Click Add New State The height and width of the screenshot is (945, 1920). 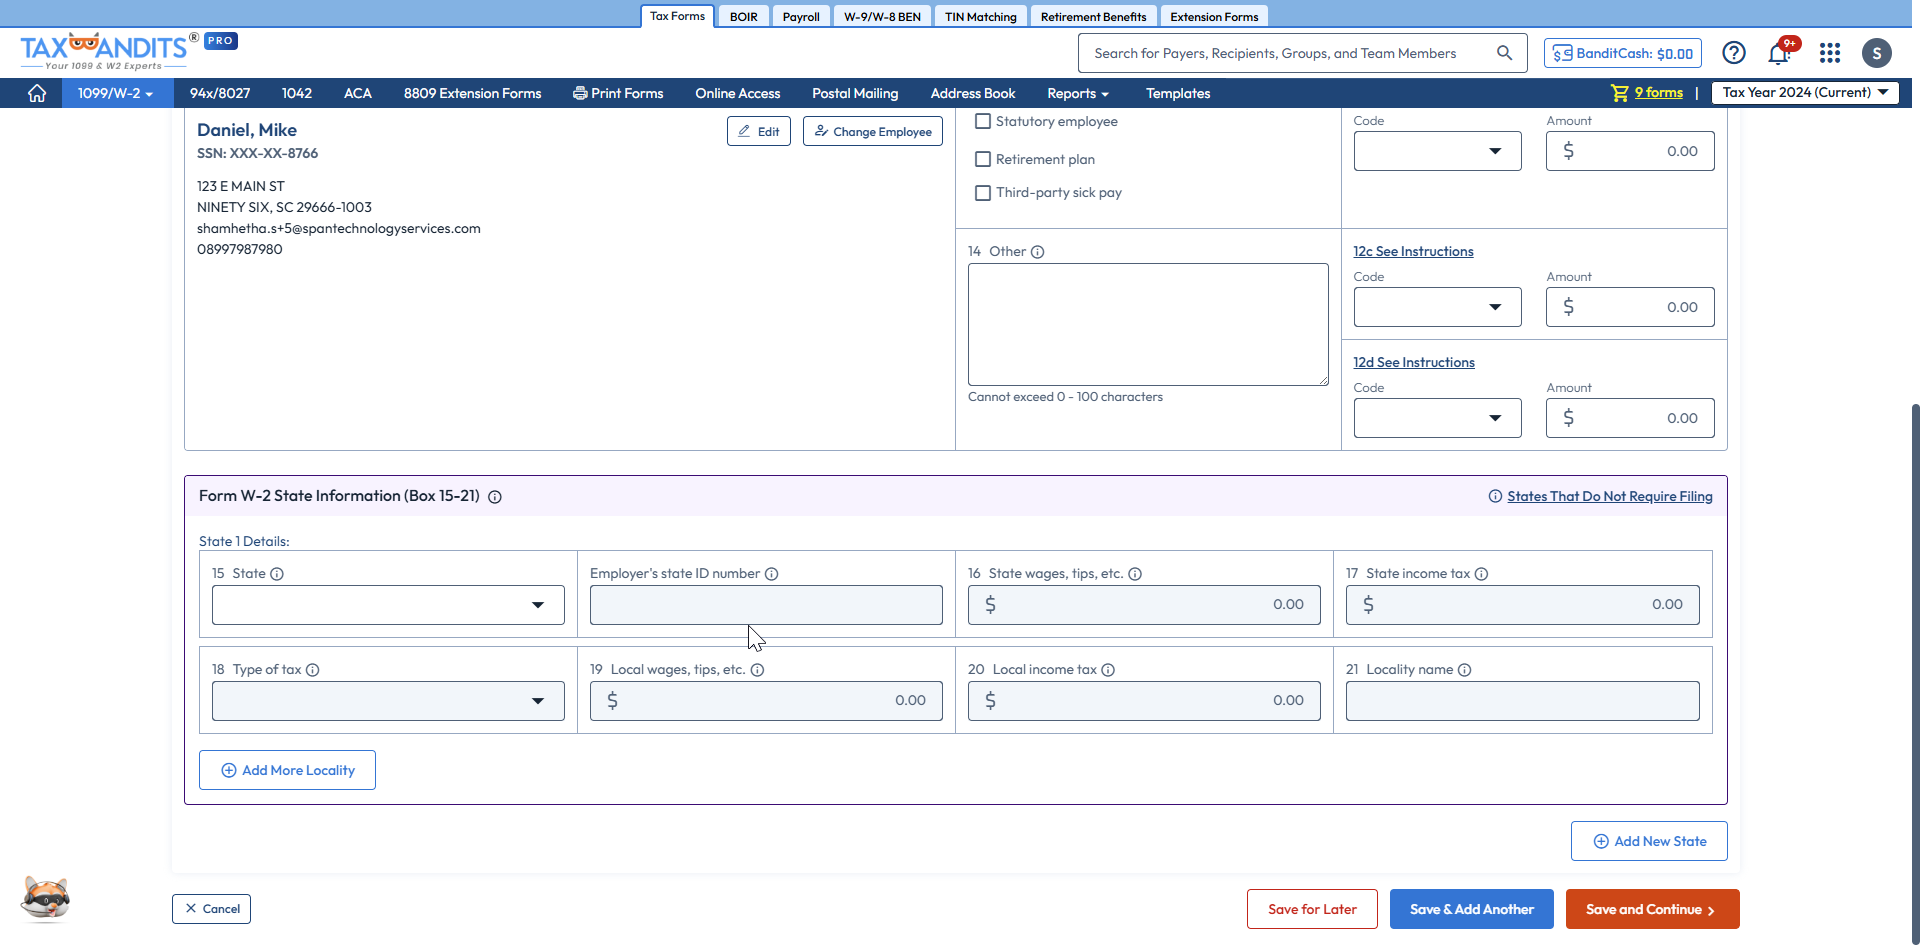(x=1649, y=841)
